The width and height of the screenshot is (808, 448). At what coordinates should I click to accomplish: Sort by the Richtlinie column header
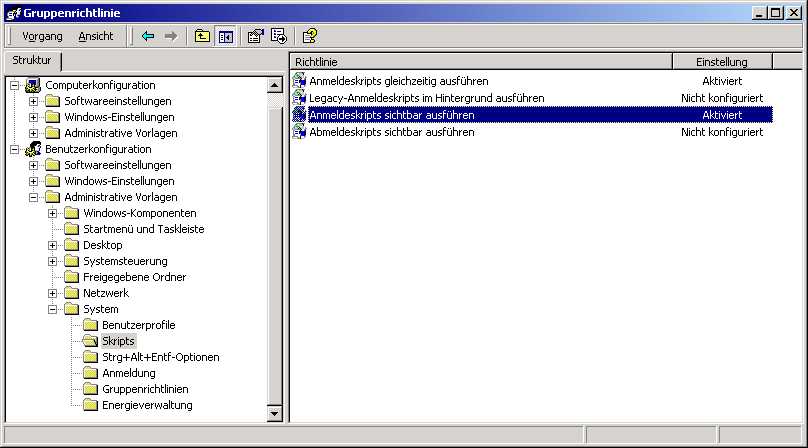[x=481, y=62]
